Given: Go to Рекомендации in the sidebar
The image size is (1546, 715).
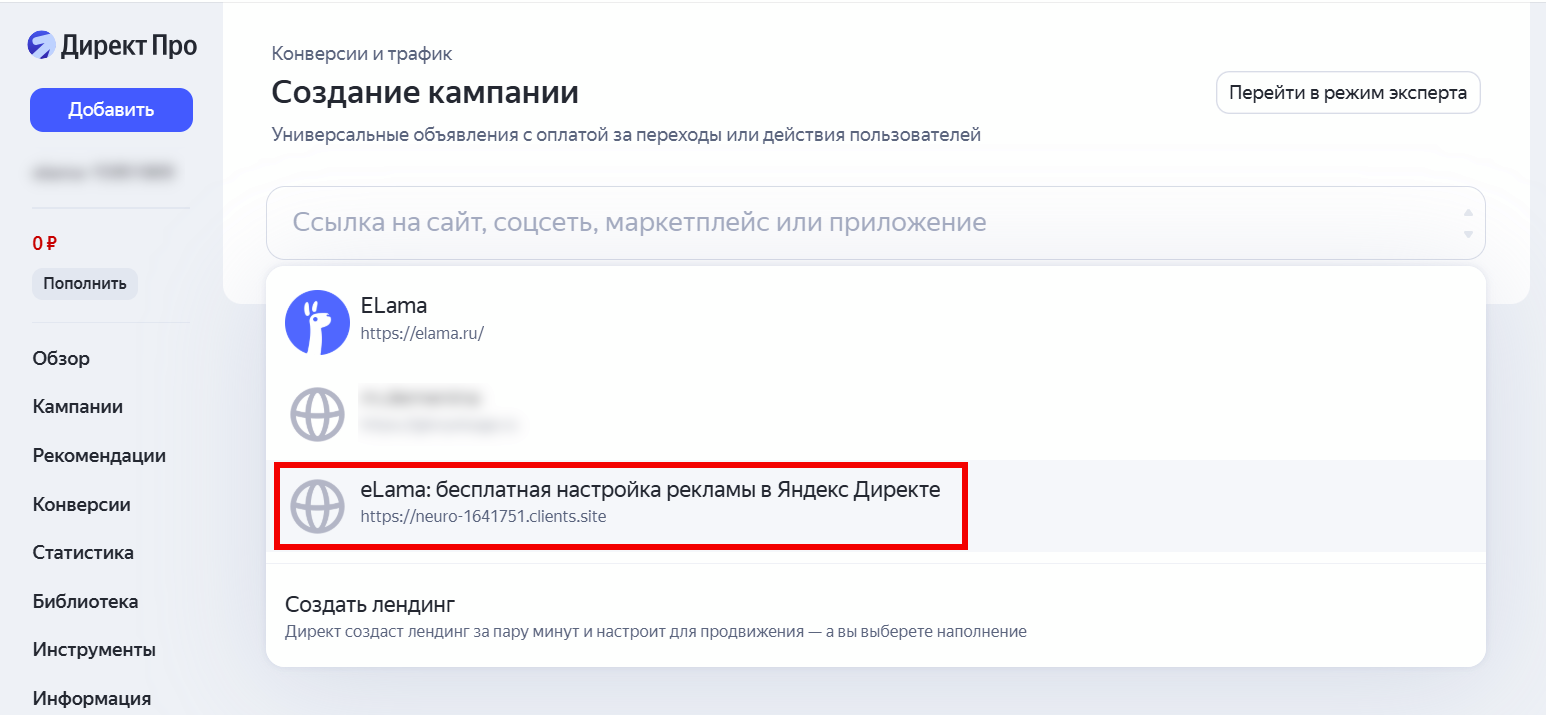Looking at the screenshot, I should click(99, 455).
